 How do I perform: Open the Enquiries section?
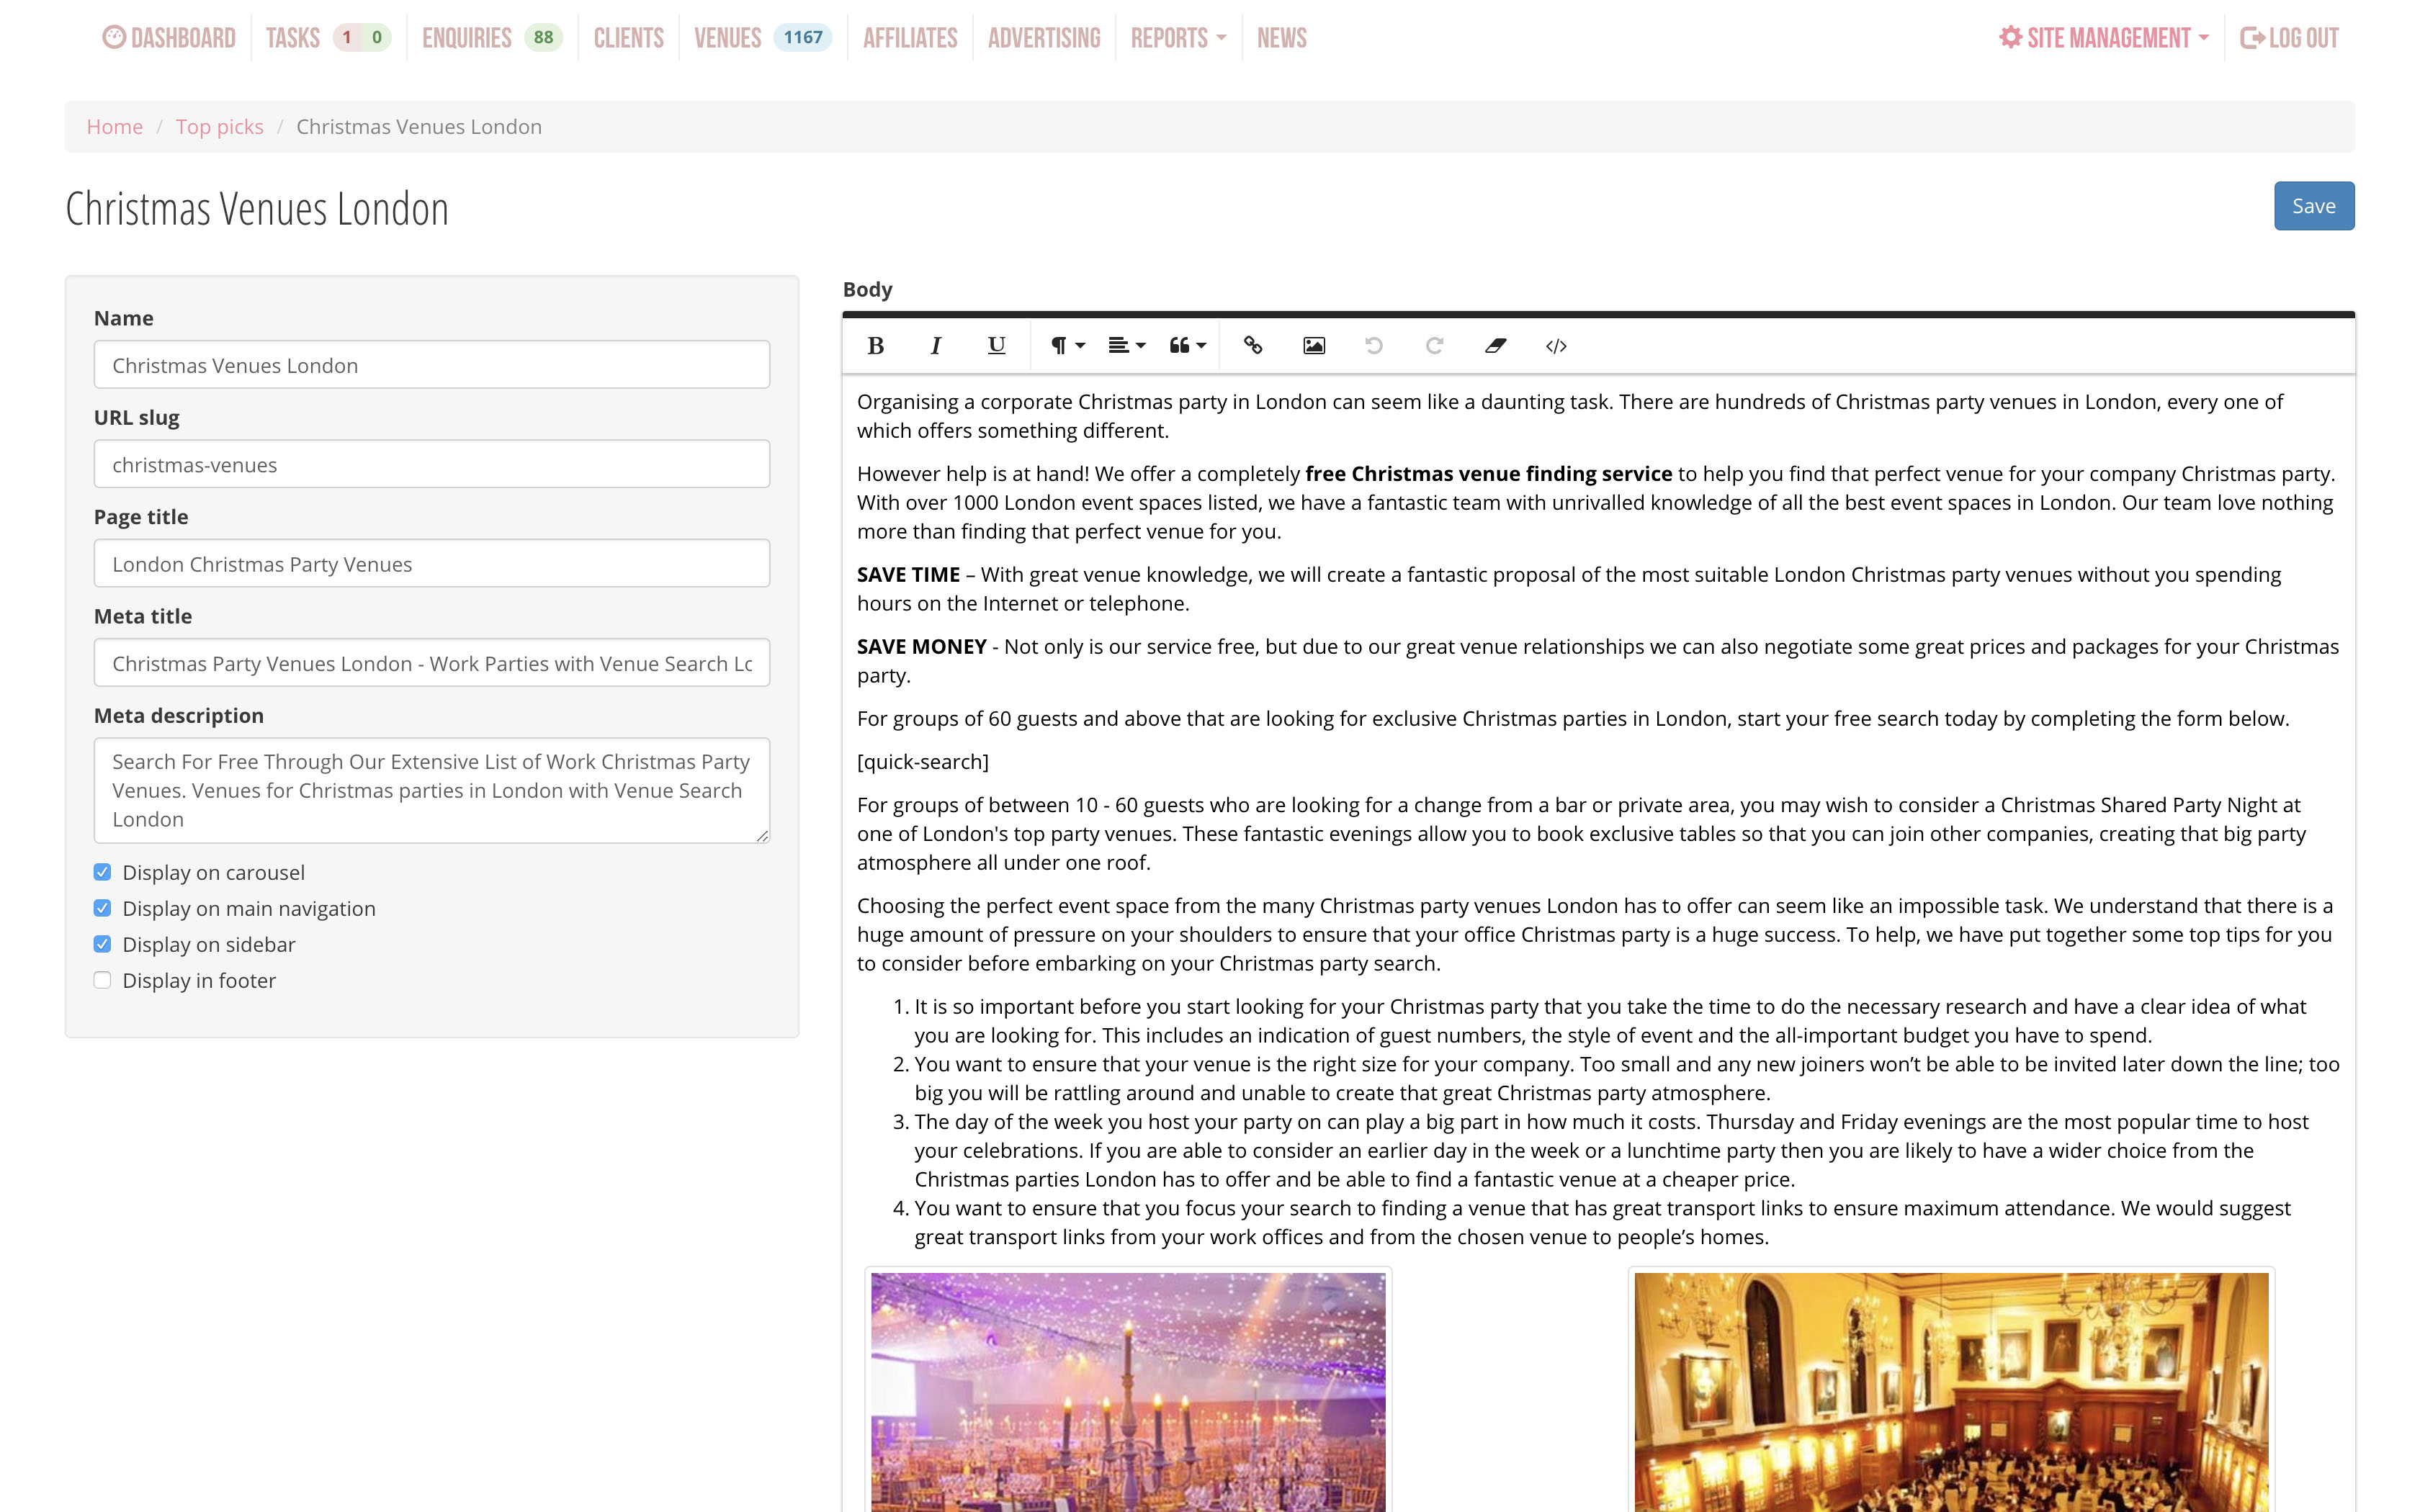[467, 38]
